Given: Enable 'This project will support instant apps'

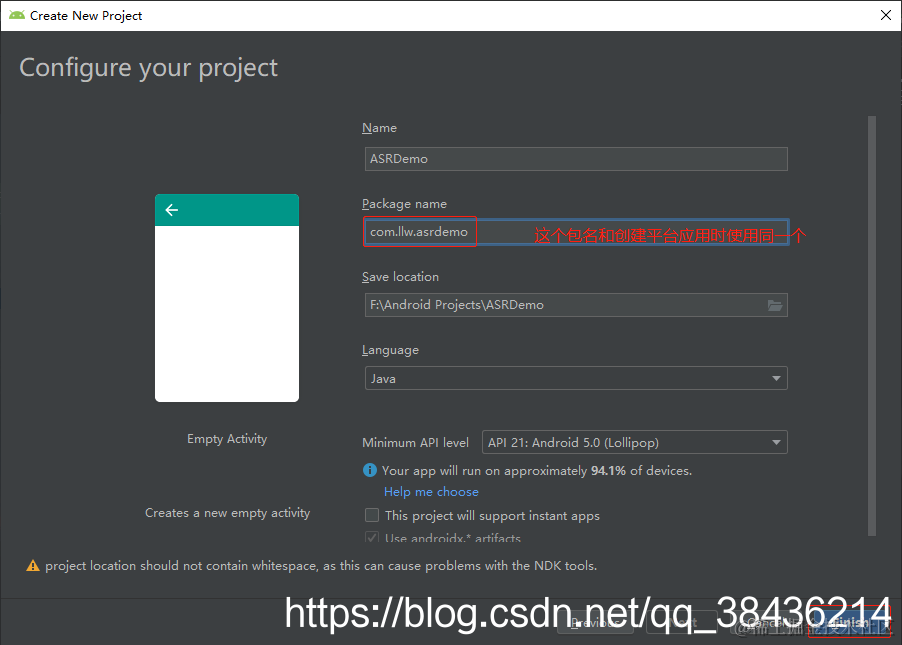Looking at the screenshot, I should tap(372, 514).
